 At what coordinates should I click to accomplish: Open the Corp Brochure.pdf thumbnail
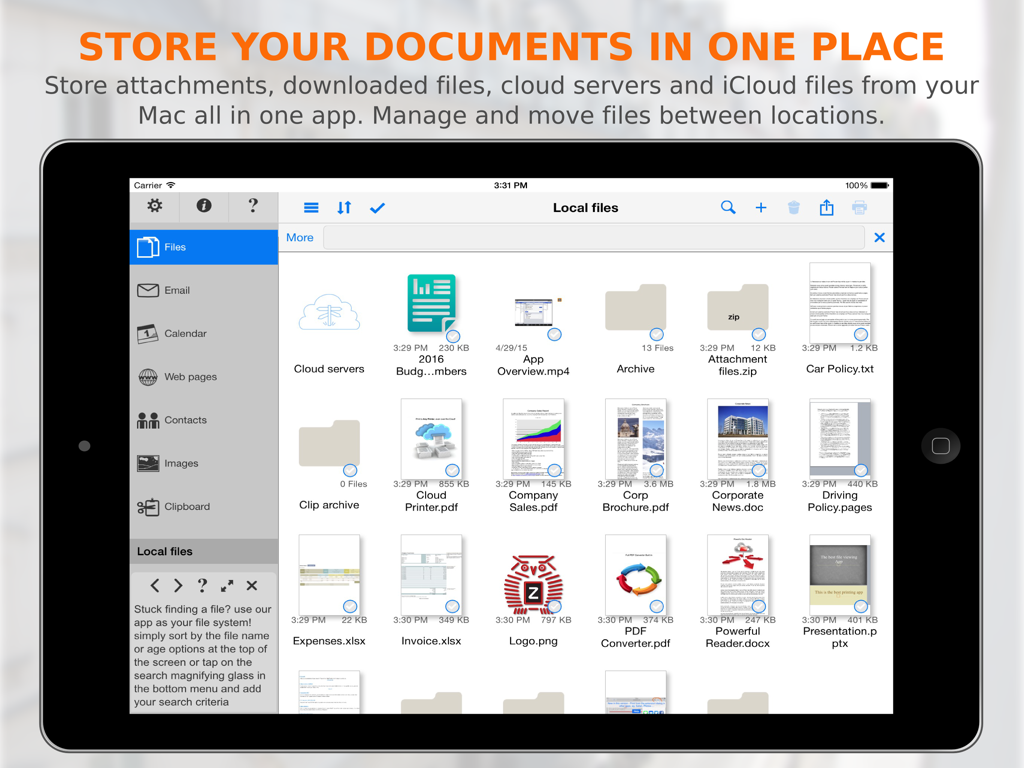(635, 438)
